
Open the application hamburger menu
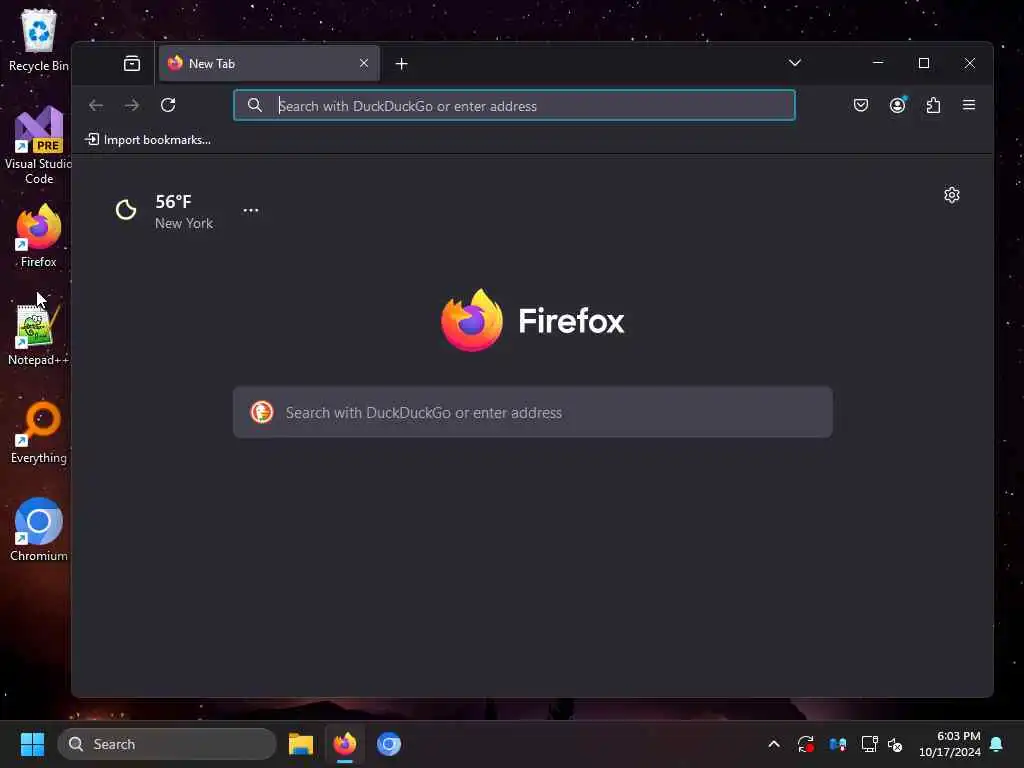point(968,105)
